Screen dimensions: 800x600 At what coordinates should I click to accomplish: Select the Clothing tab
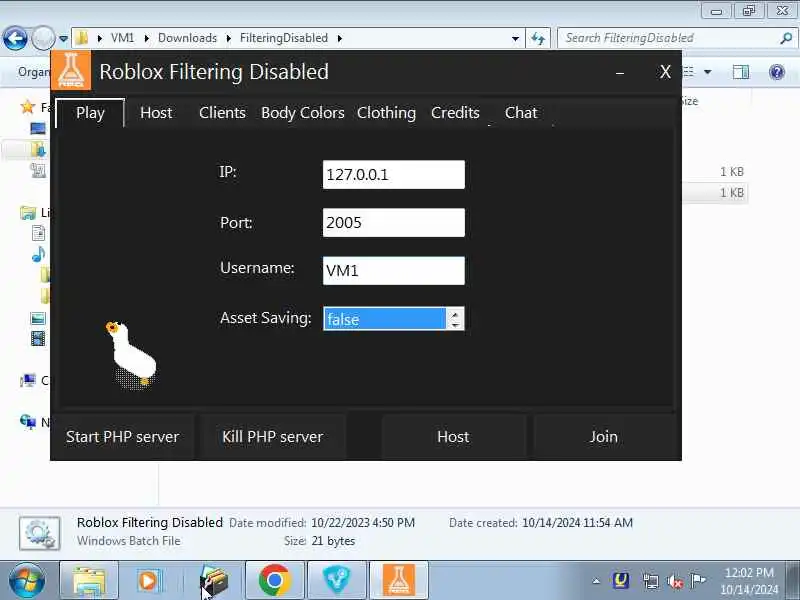click(x=386, y=113)
